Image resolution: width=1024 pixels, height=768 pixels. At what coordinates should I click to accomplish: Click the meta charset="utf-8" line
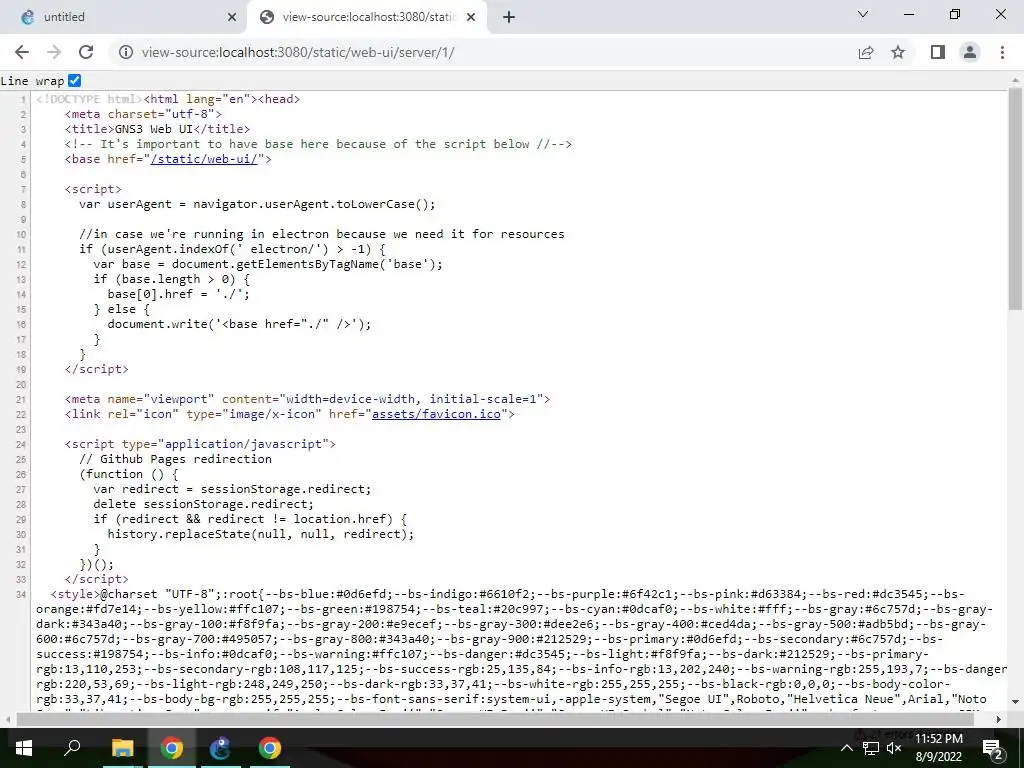click(x=143, y=114)
